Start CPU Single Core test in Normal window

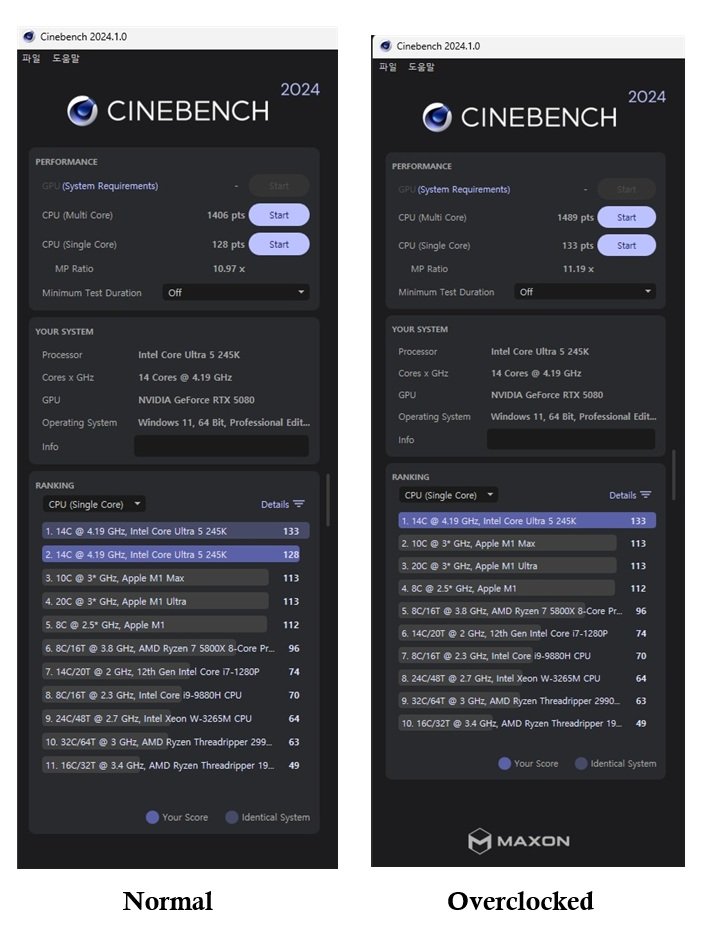pyautogui.click(x=279, y=244)
